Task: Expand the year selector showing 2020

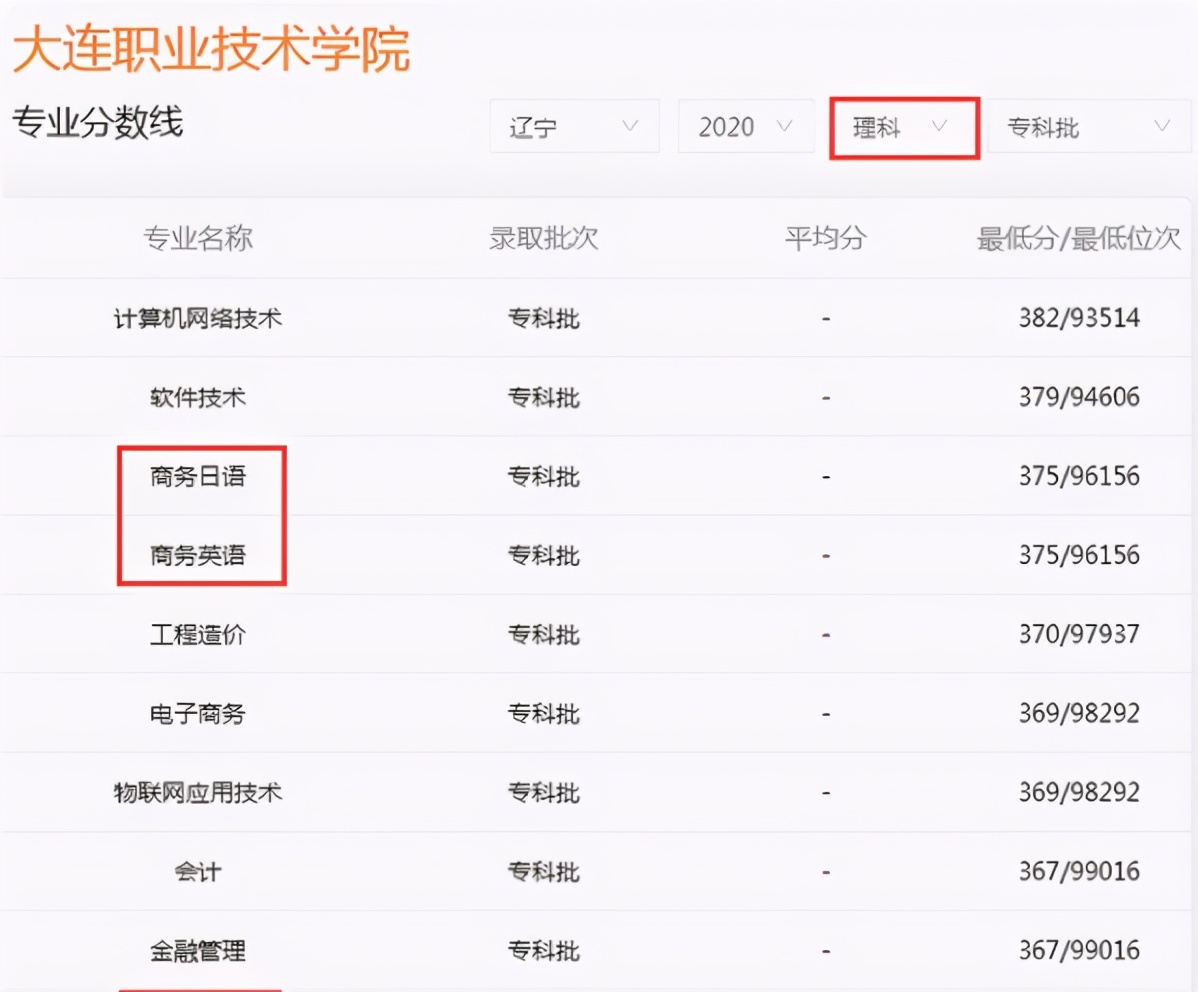Action: [x=745, y=126]
